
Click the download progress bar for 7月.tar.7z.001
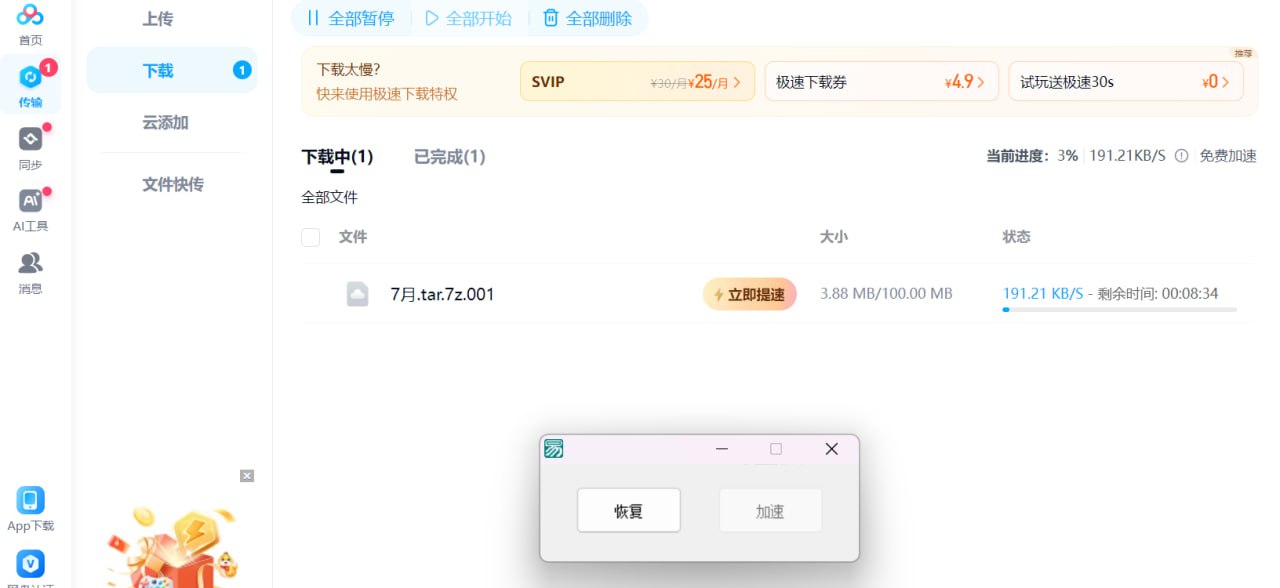tap(1119, 310)
